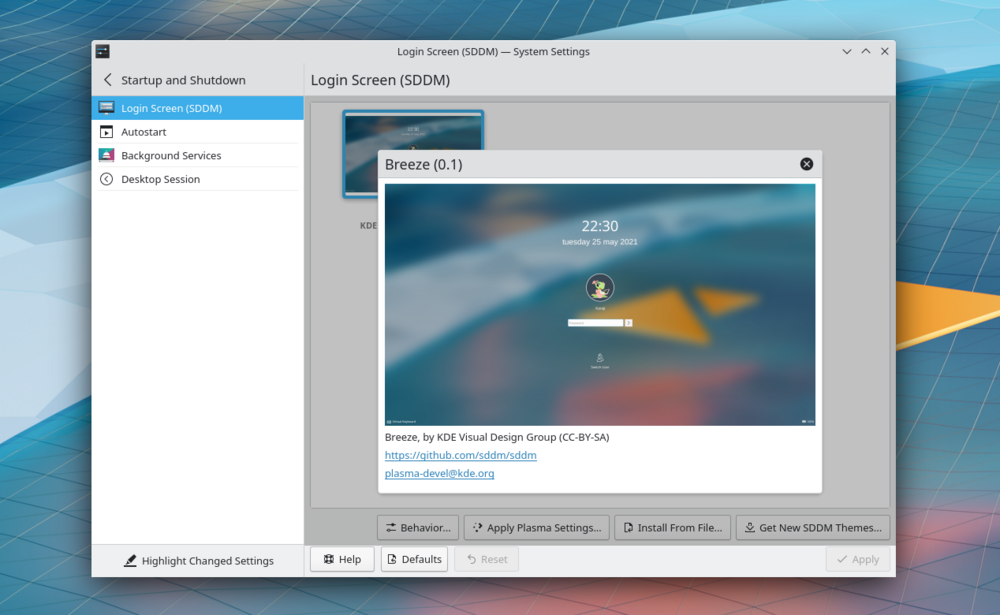Restore settings with Defaults button

(x=415, y=559)
